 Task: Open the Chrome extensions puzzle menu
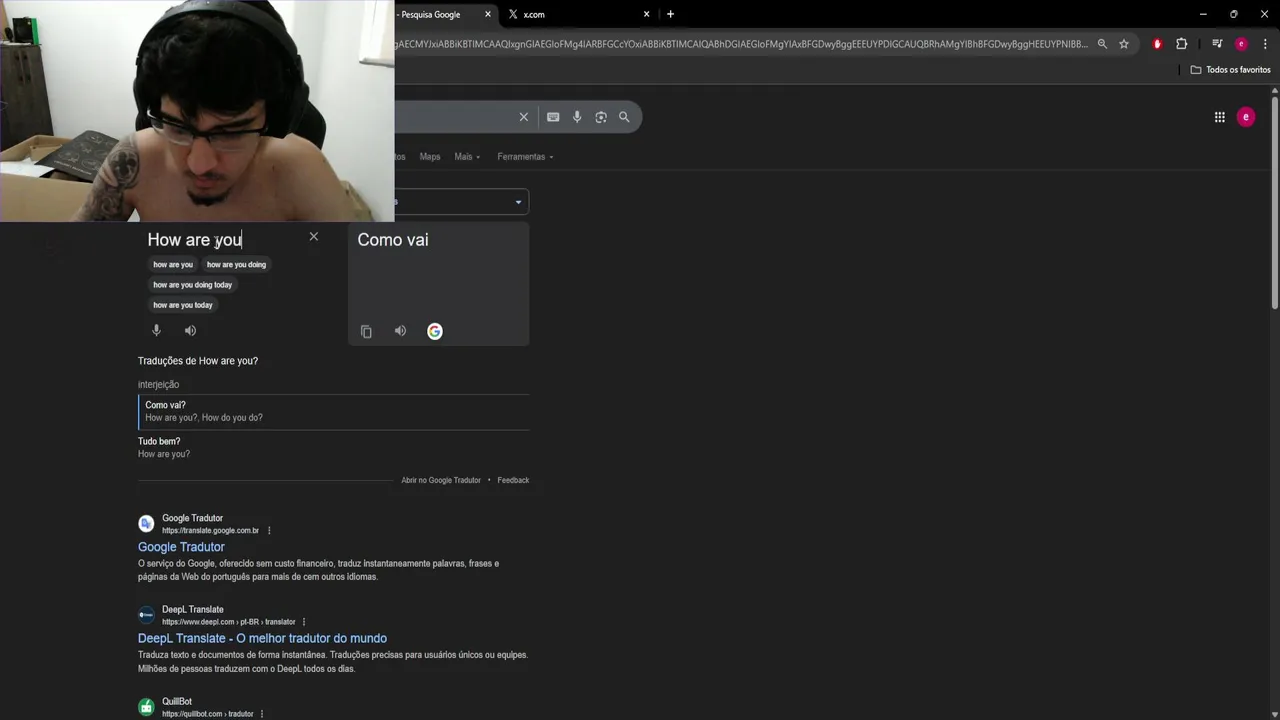(x=1181, y=44)
